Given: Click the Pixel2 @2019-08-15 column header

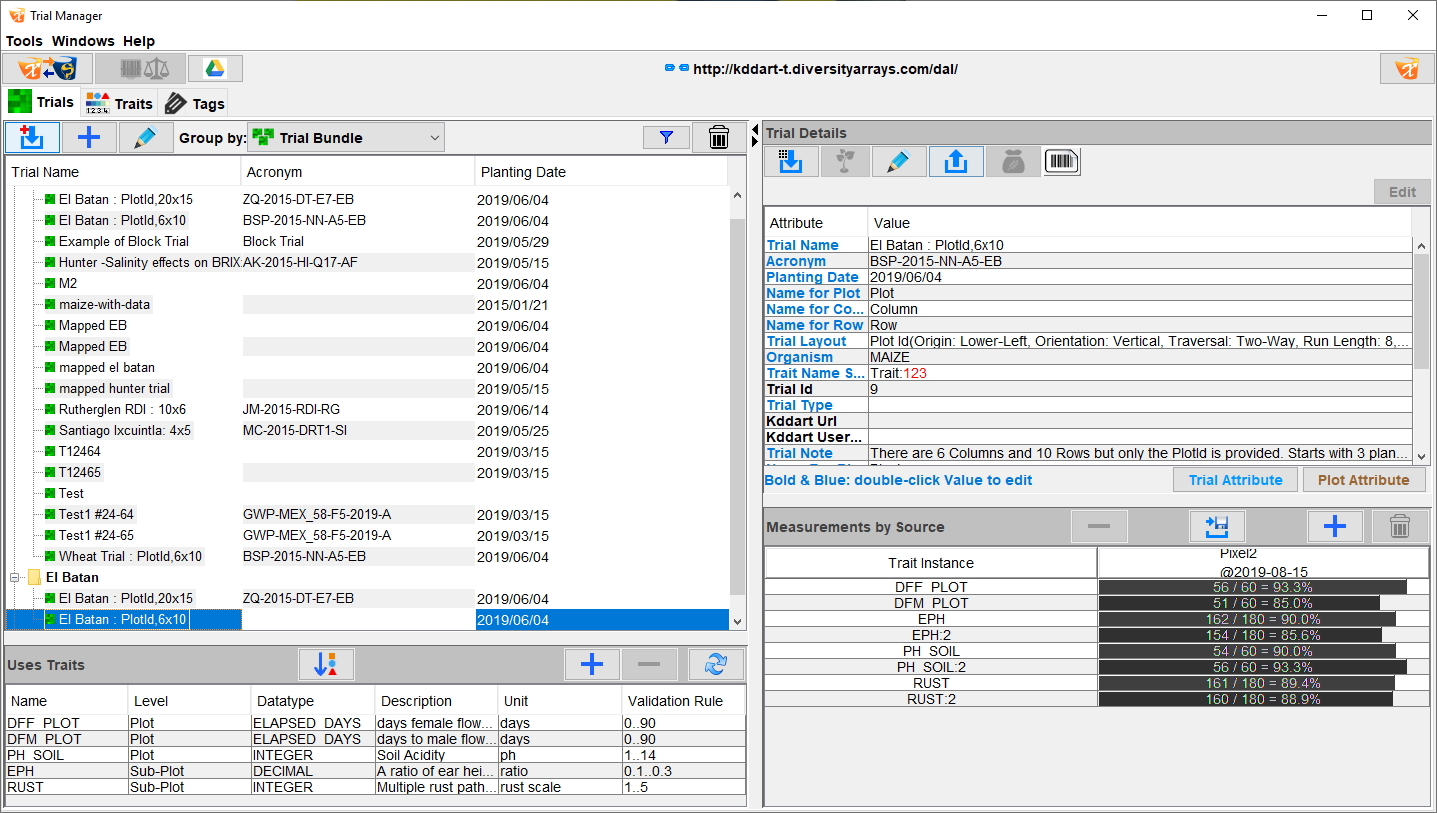Looking at the screenshot, I should [1263, 562].
